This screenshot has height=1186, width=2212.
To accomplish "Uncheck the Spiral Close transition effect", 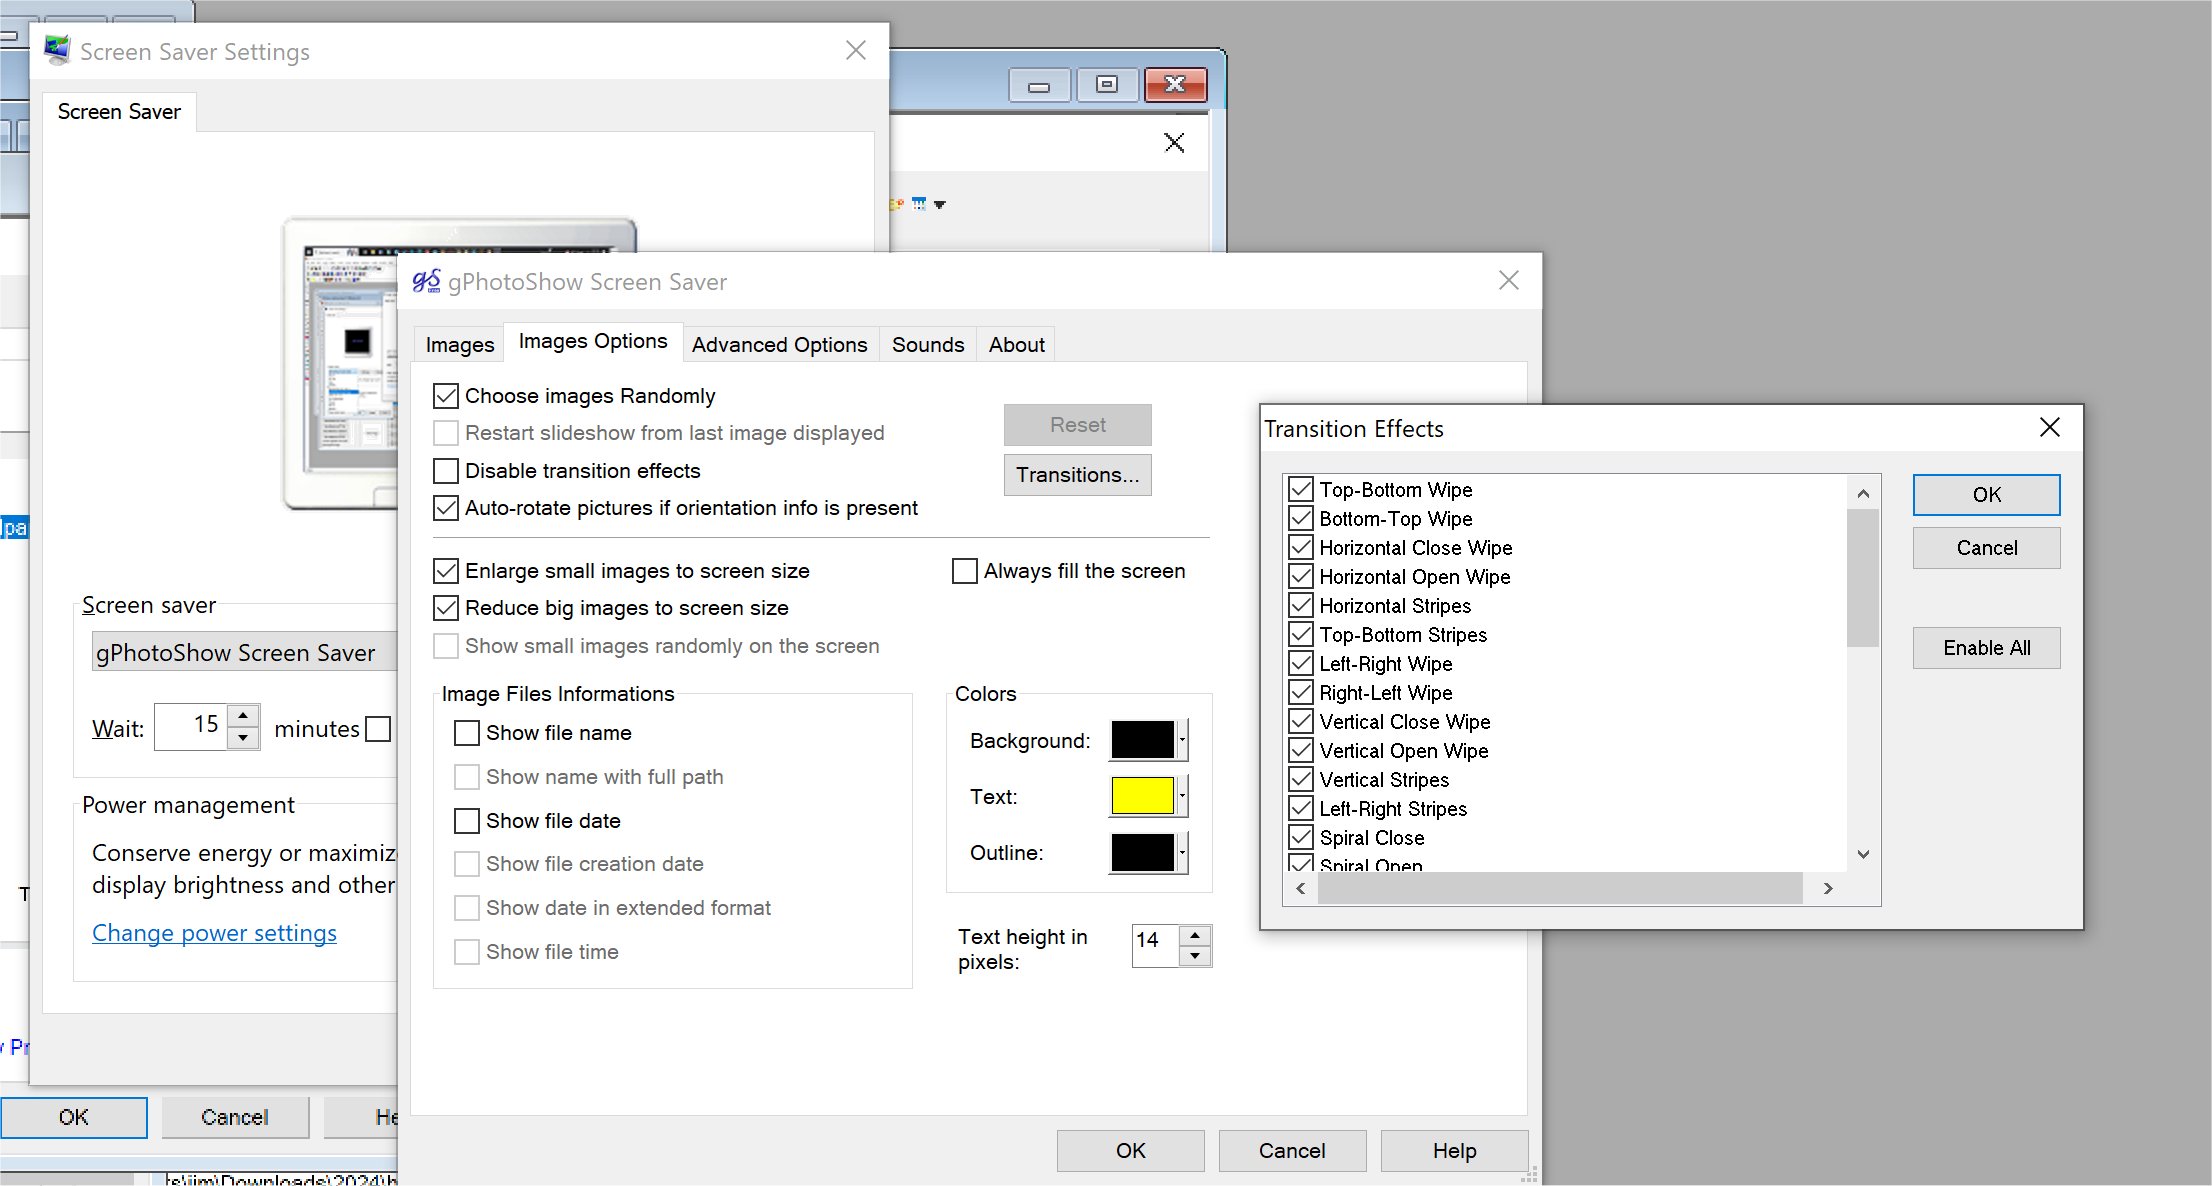I will 1301,838.
